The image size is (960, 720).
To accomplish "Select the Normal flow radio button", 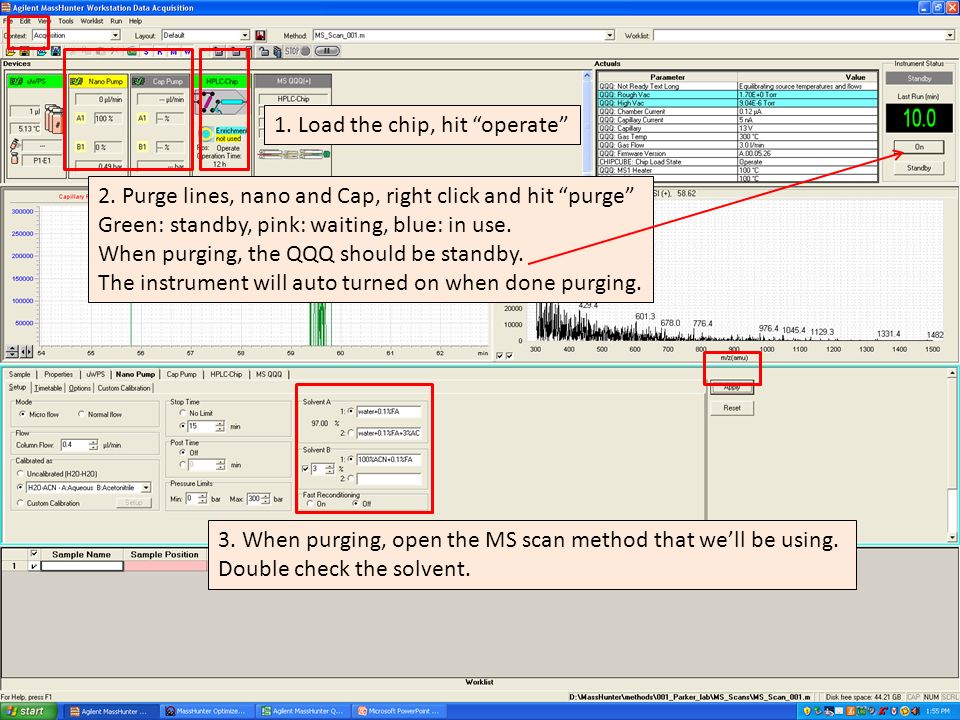I will click(x=81, y=414).
